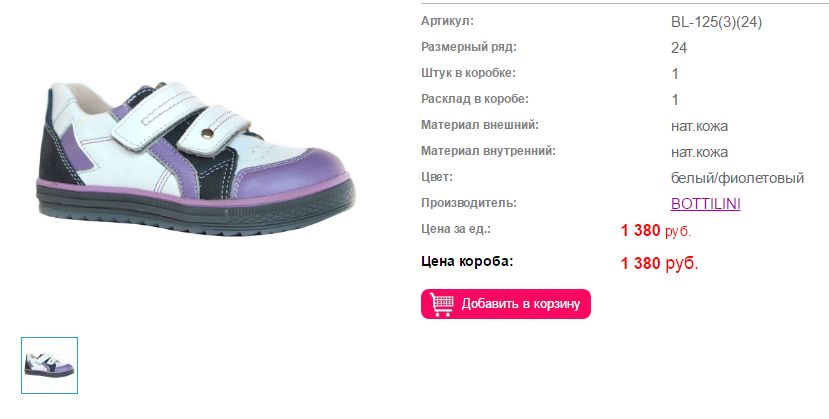The image size is (829, 419).
Task: Click size value 24 in Размерный ряд row
Action: (x=679, y=48)
